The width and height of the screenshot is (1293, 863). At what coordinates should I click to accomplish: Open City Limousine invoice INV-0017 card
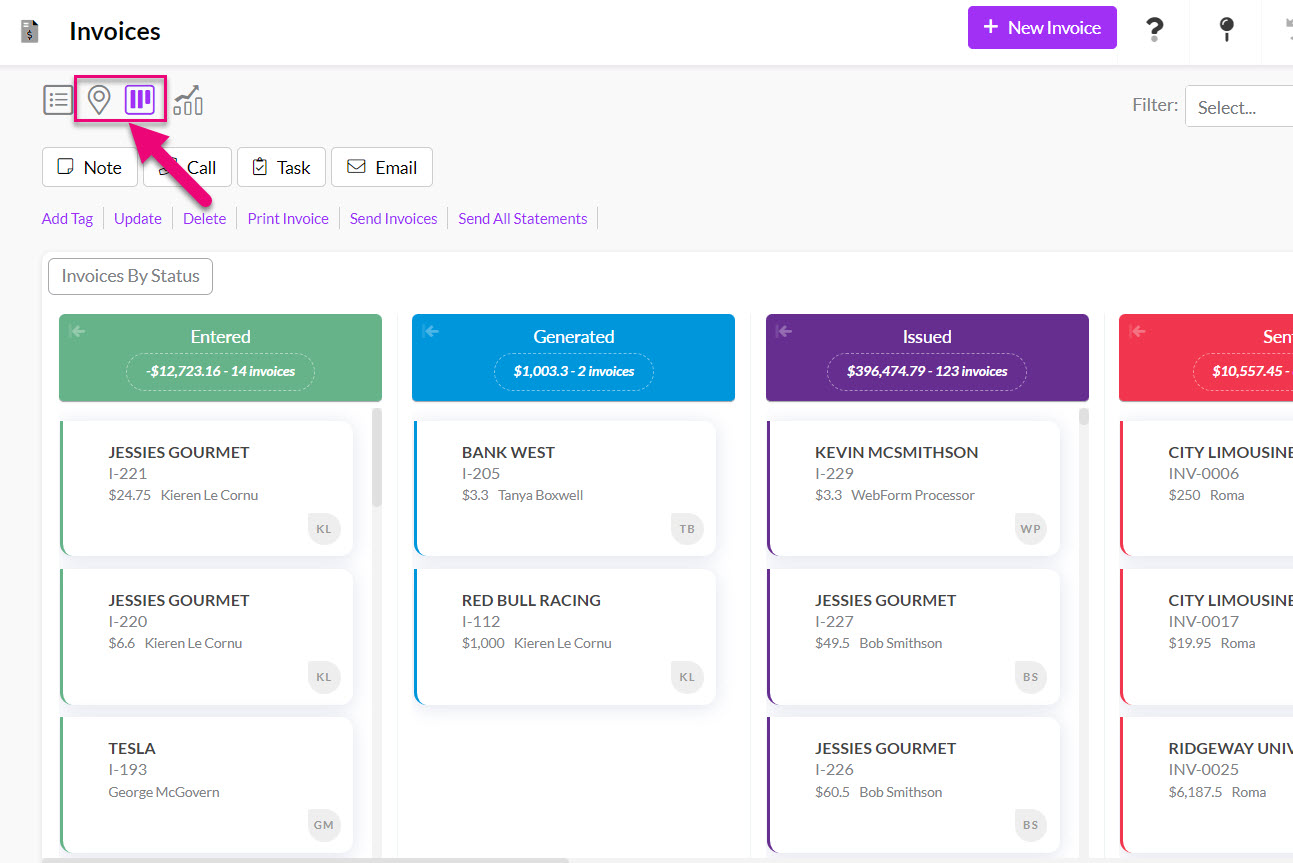[x=1207, y=636]
